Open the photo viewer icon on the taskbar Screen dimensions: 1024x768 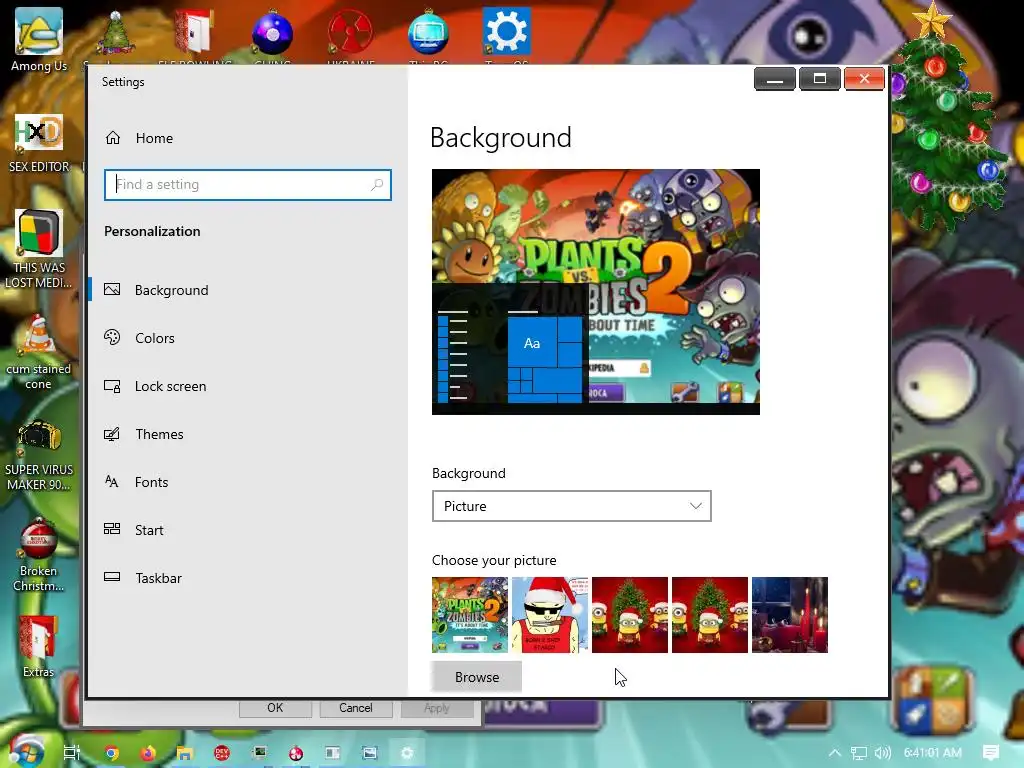tap(370, 753)
